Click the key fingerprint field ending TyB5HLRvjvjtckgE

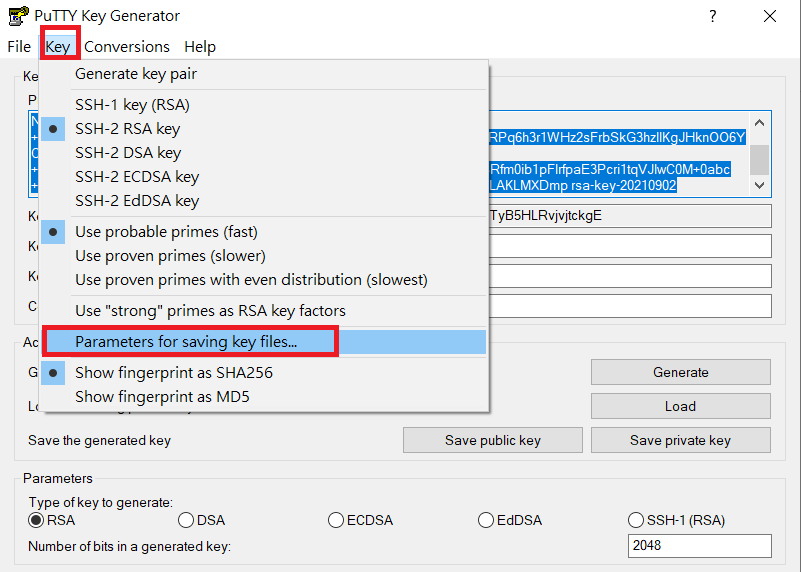630,216
